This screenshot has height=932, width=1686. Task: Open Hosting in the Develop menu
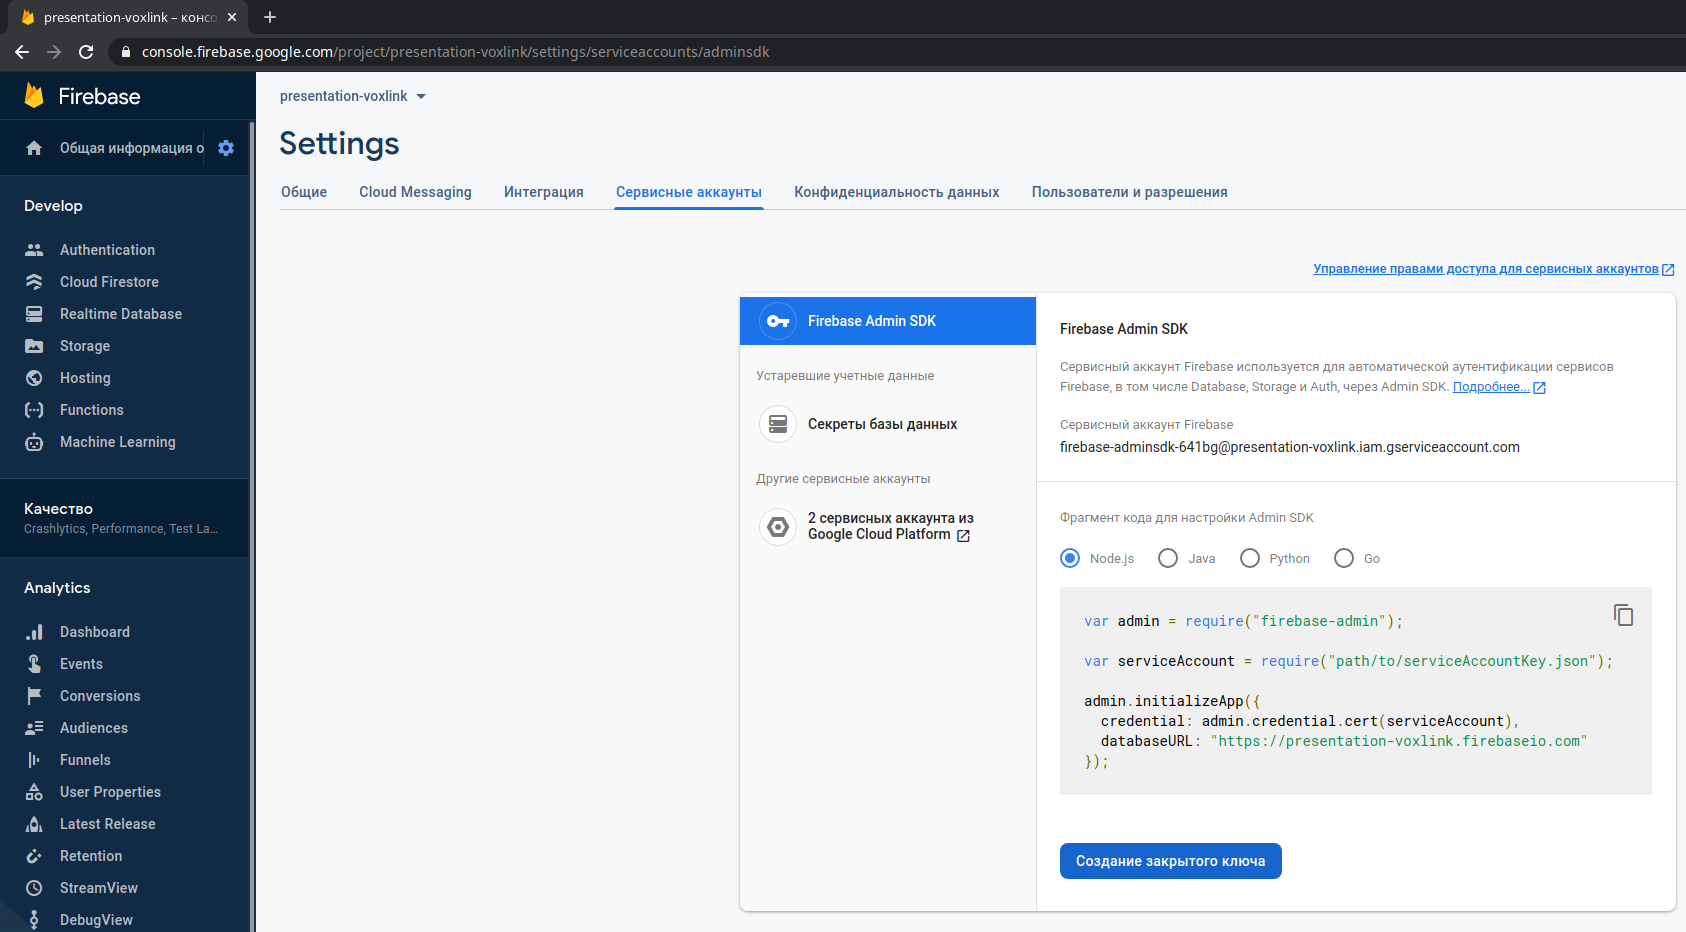click(x=85, y=378)
